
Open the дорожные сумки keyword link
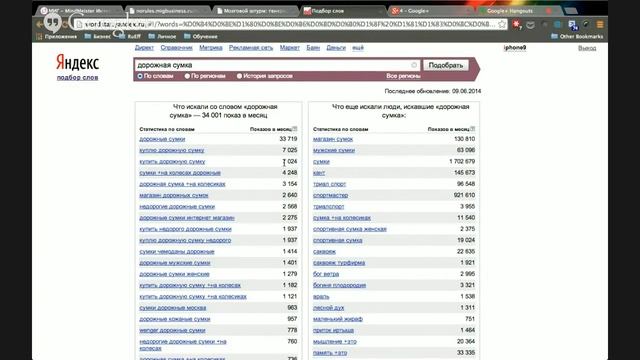(x=162, y=139)
